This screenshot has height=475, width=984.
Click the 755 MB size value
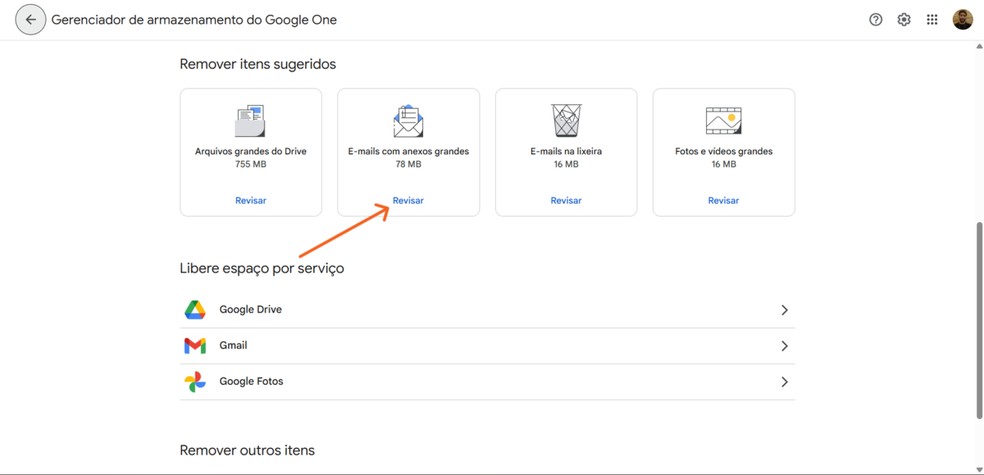point(250,164)
